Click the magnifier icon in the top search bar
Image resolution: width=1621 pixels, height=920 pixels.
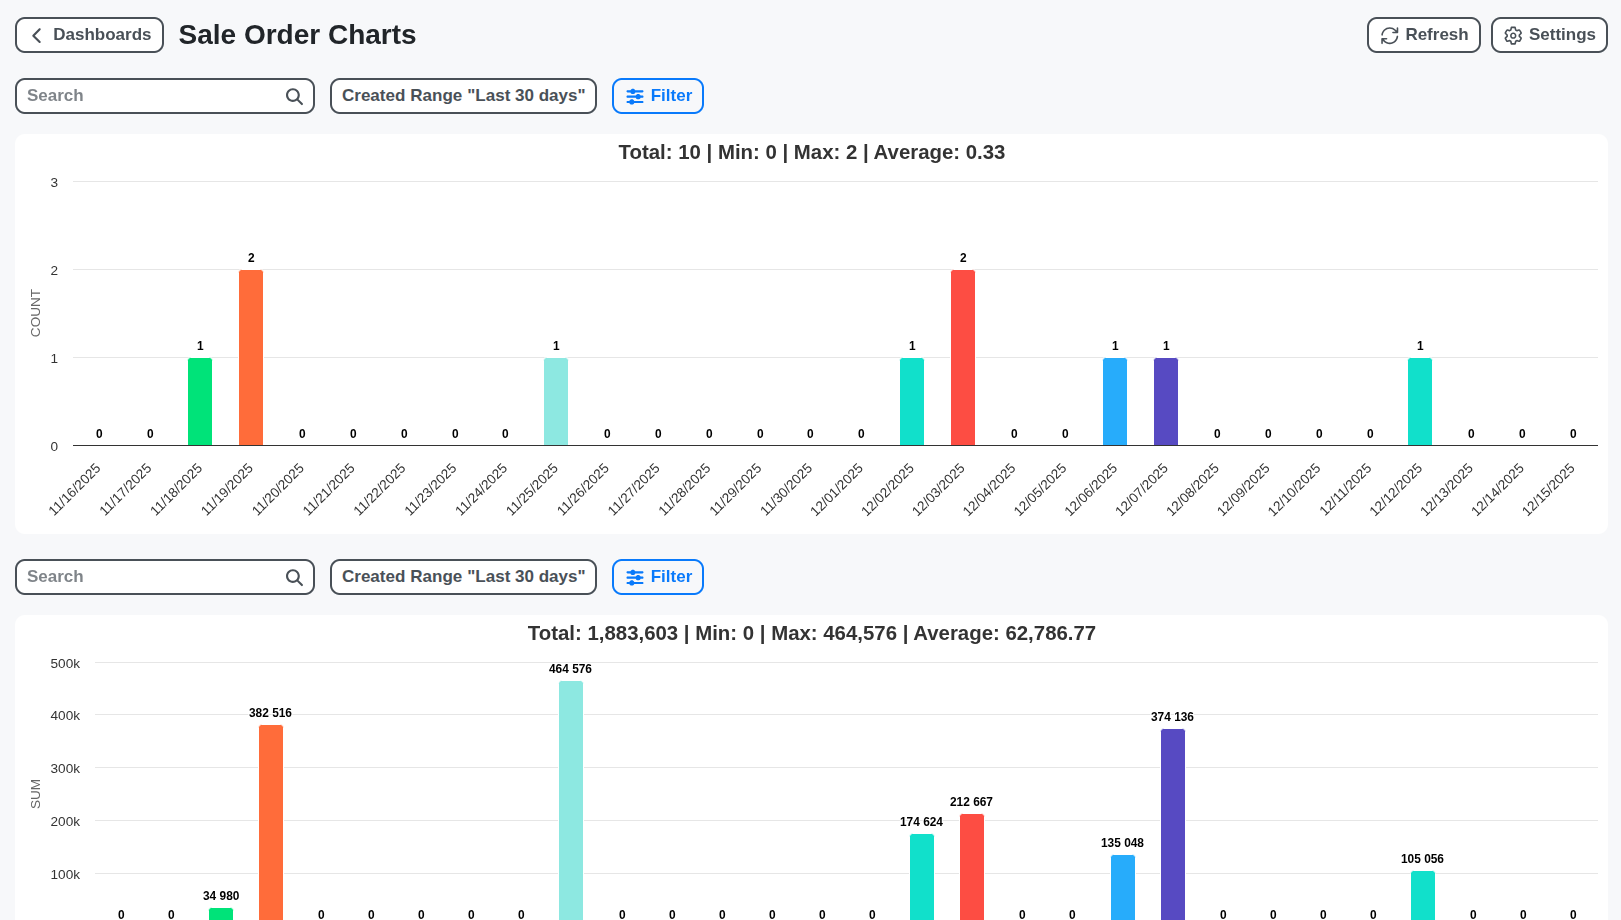[x=293, y=96]
